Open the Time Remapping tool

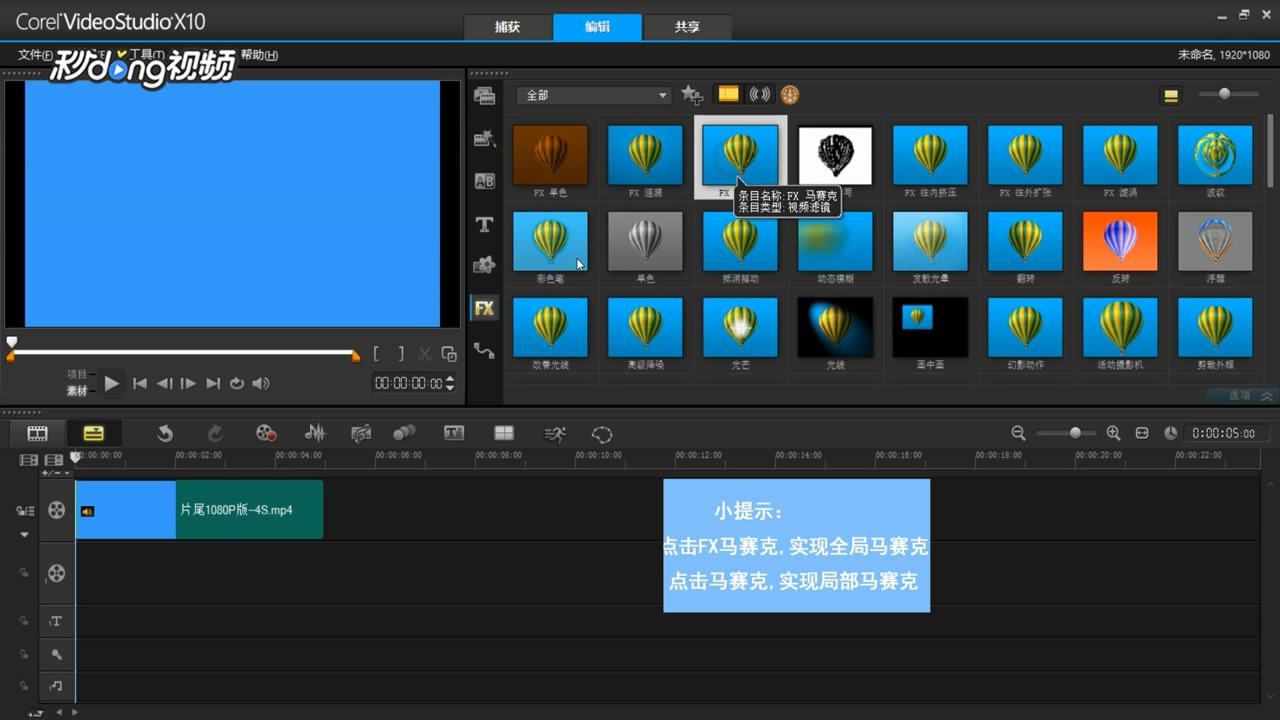tap(554, 433)
